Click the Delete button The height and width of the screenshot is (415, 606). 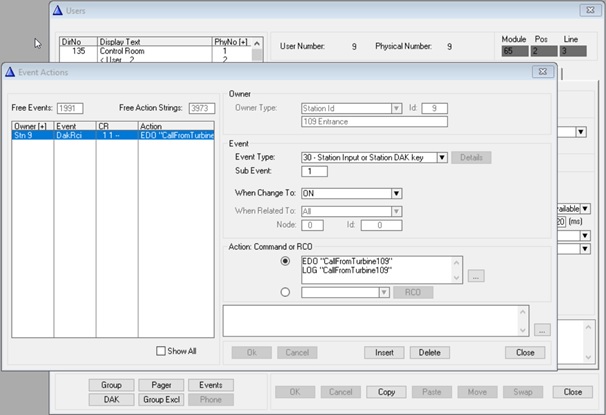[429, 352]
